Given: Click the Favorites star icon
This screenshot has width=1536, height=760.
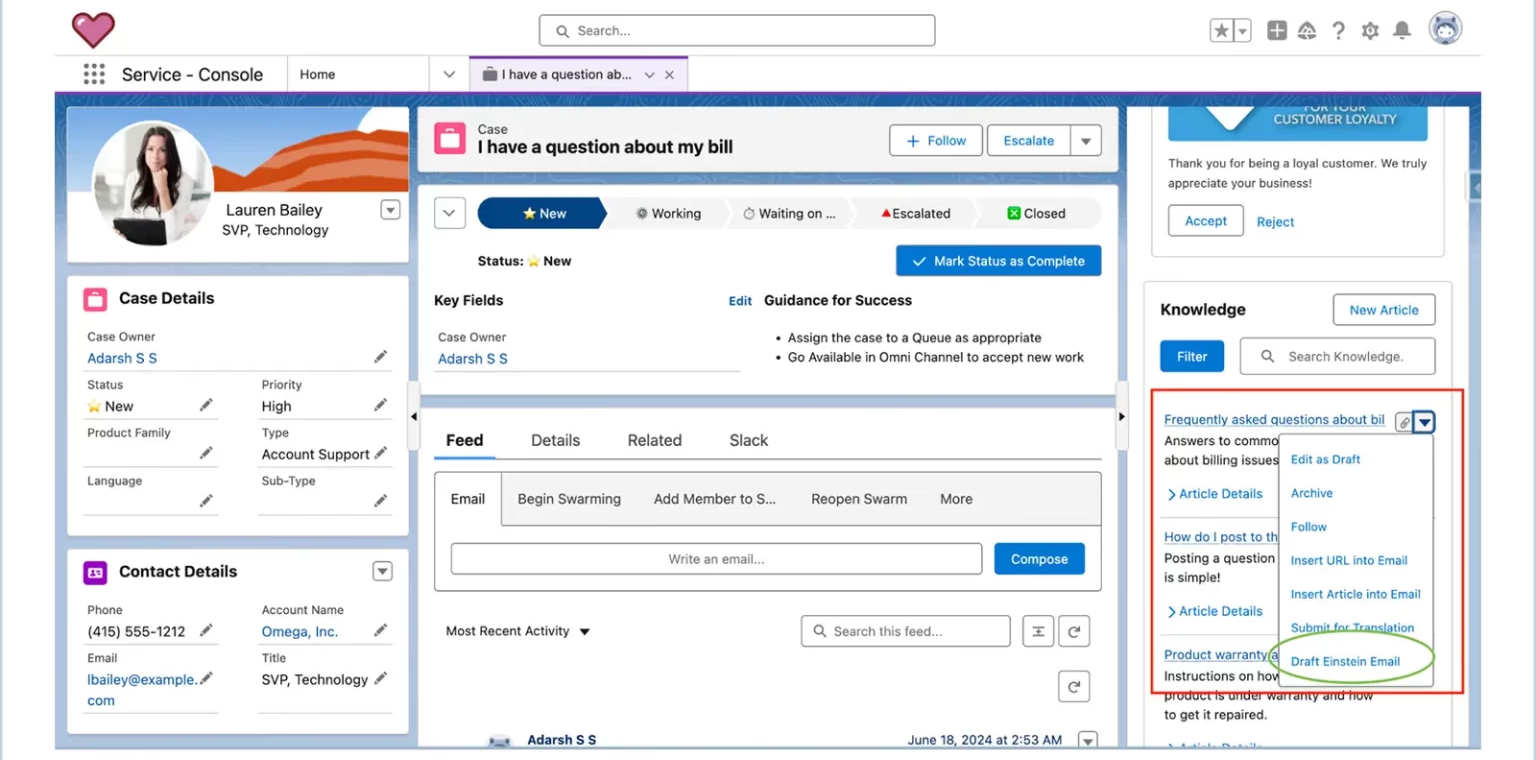Looking at the screenshot, I should [x=1222, y=31].
